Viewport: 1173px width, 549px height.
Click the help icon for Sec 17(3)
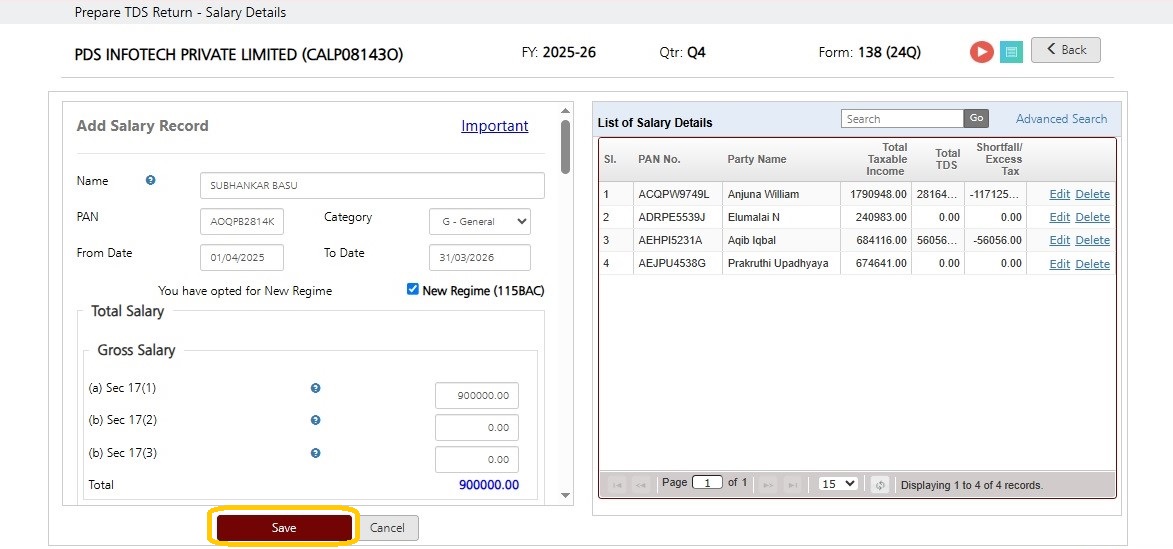(x=316, y=453)
